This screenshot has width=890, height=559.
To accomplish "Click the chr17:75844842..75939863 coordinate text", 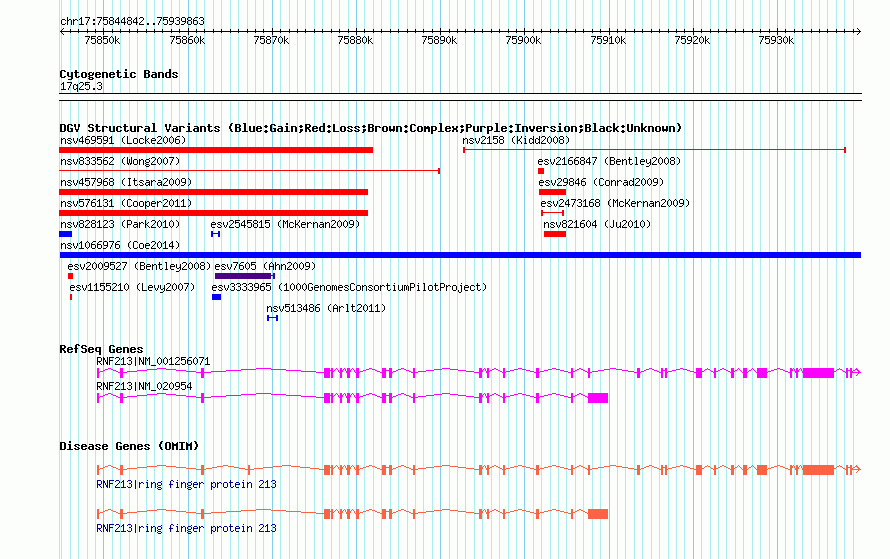I will [x=132, y=22].
